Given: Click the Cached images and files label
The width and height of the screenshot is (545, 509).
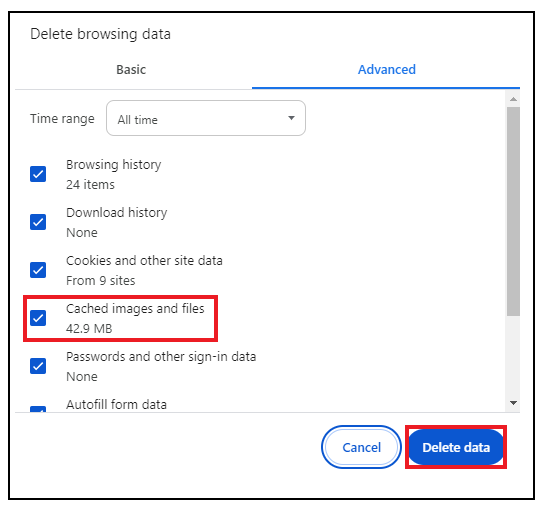Looking at the screenshot, I should click(x=135, y=309).
